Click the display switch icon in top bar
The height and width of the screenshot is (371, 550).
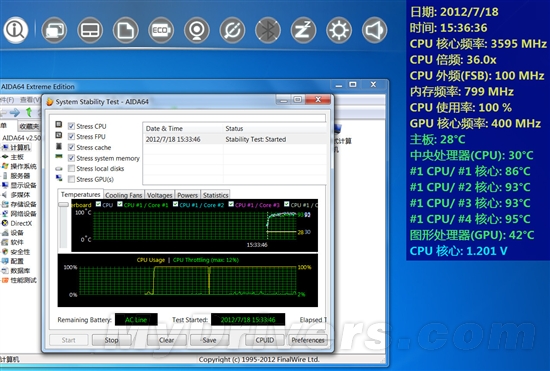pos(54,30)
